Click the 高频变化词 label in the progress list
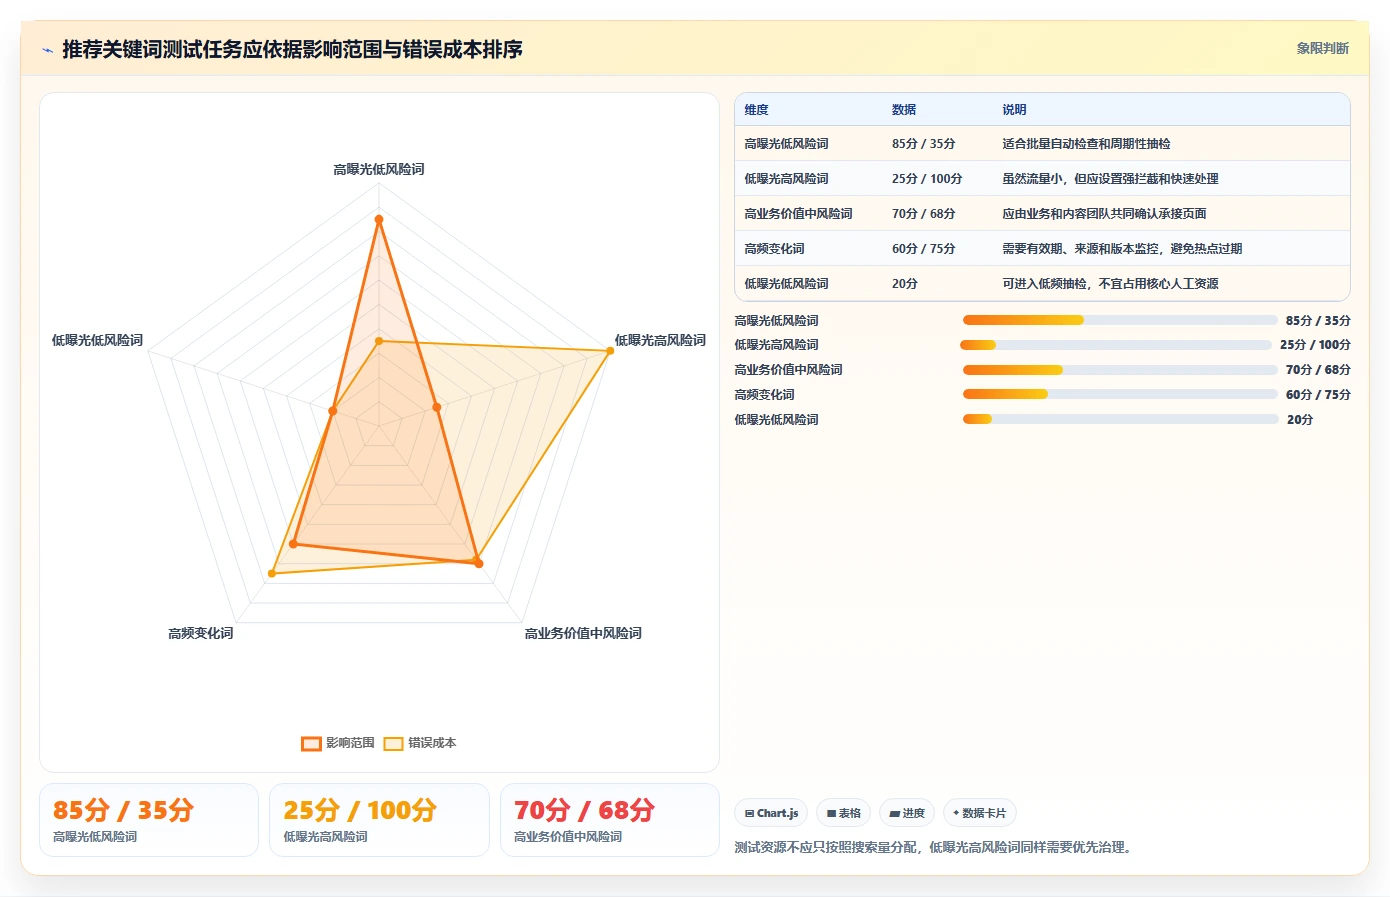Image resolution: width=1390 pixels, height=897 pixels. (765, 395)
